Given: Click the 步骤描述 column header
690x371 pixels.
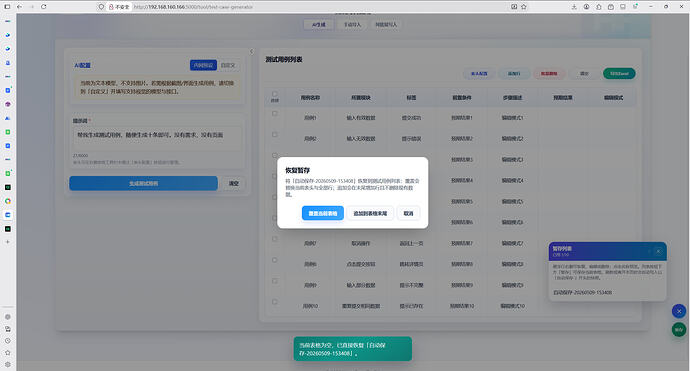Looking at the screenshot, I should [512, 98].
